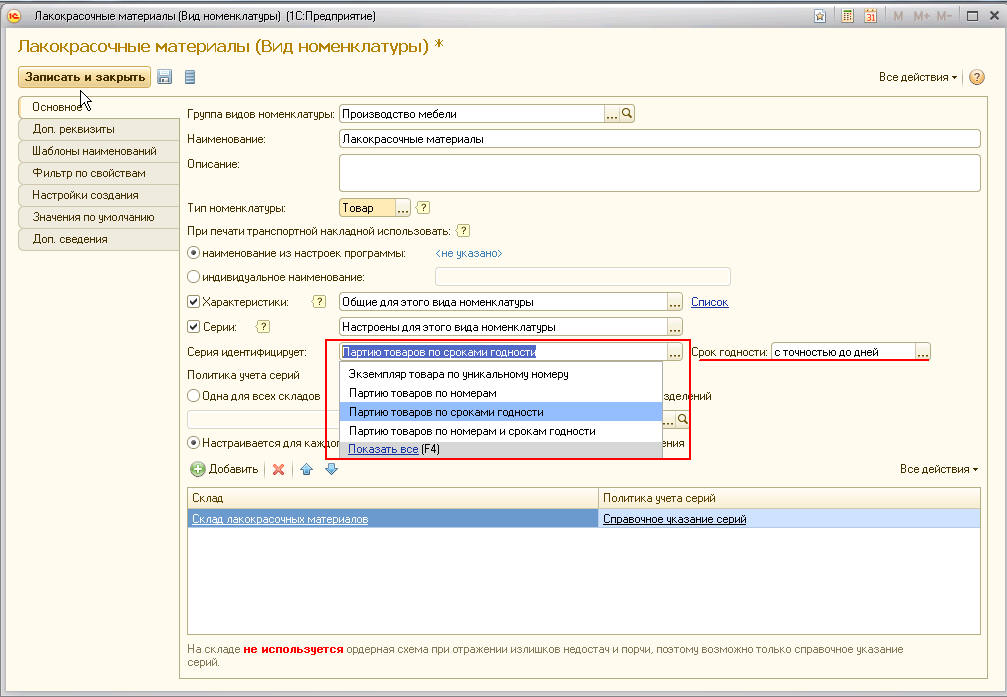Click the 1C application logo icon
Viewport: 1007px width, 697px height.
pyautogui.click(x=14, y=16)
